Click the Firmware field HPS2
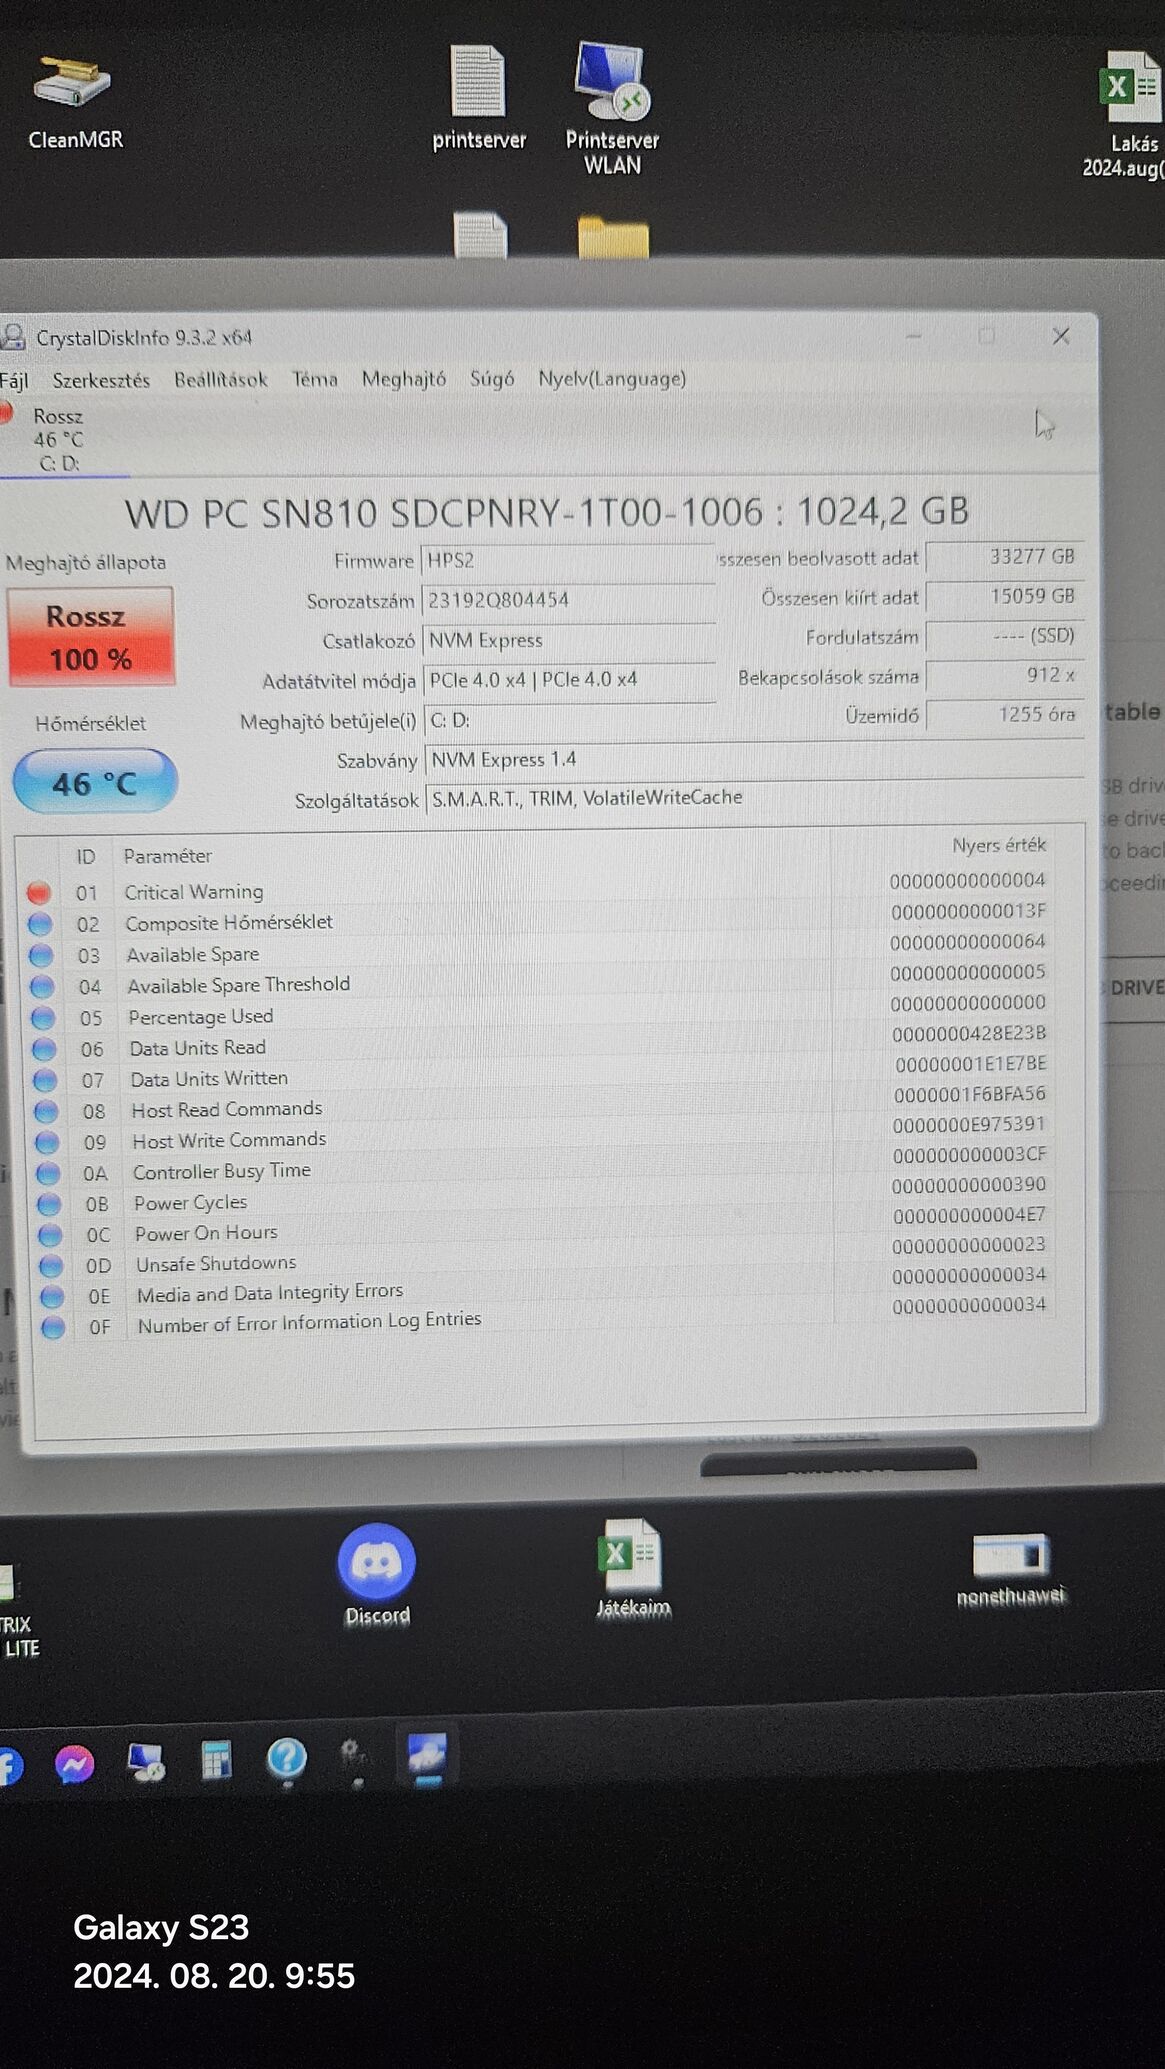 point(567,561)
